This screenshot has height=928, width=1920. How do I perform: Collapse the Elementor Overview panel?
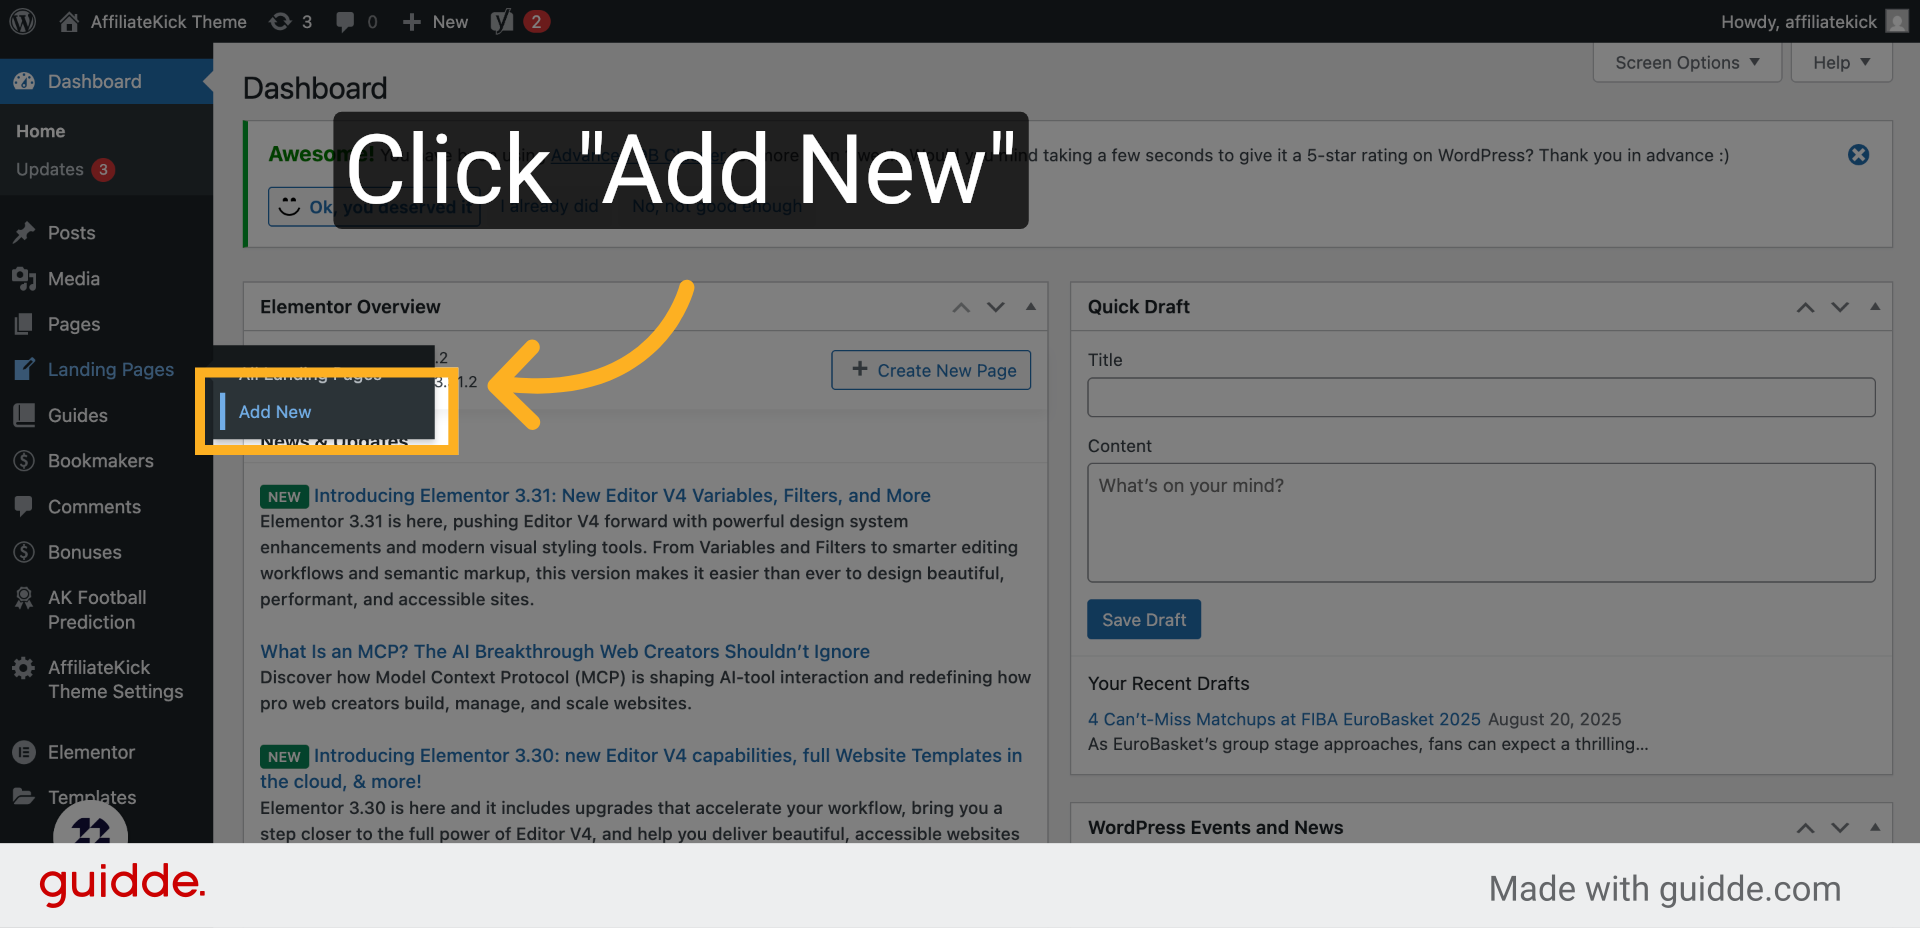point(1031,307)
